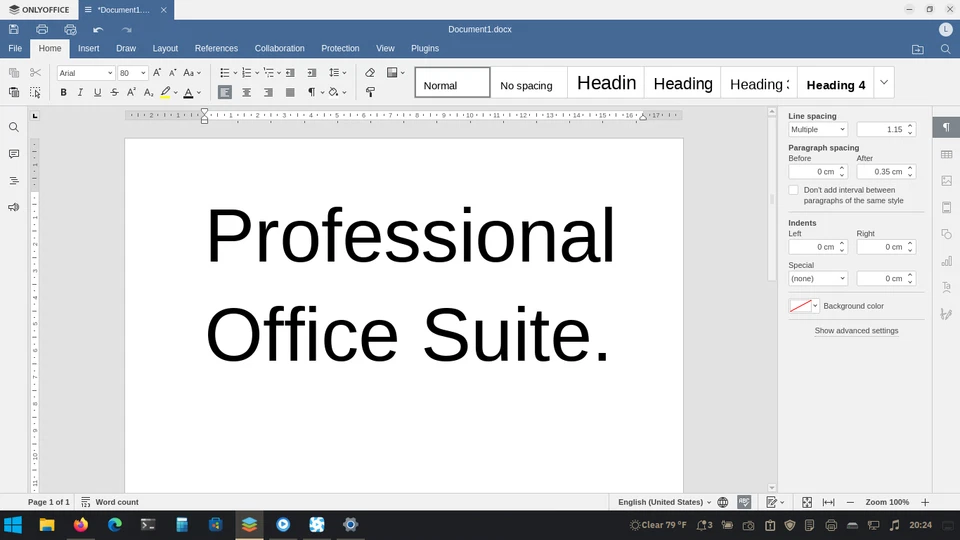
Task: Apply superscript formatting
Action: click(x=131, y=92)
